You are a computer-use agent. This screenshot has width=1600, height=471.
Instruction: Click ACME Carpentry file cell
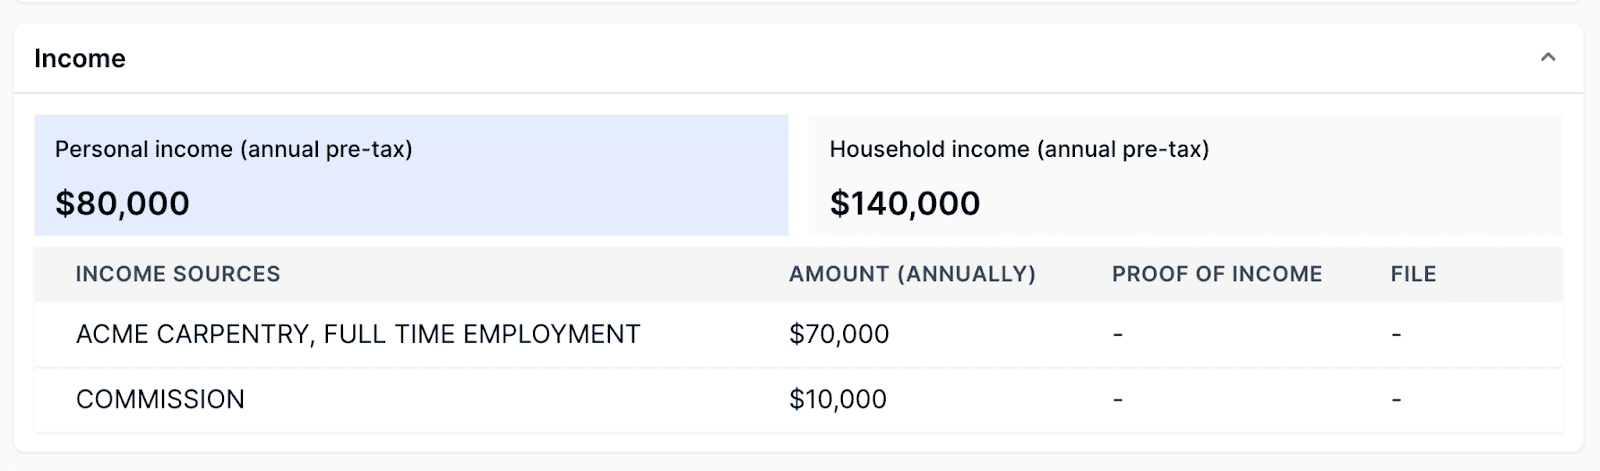1396,334
